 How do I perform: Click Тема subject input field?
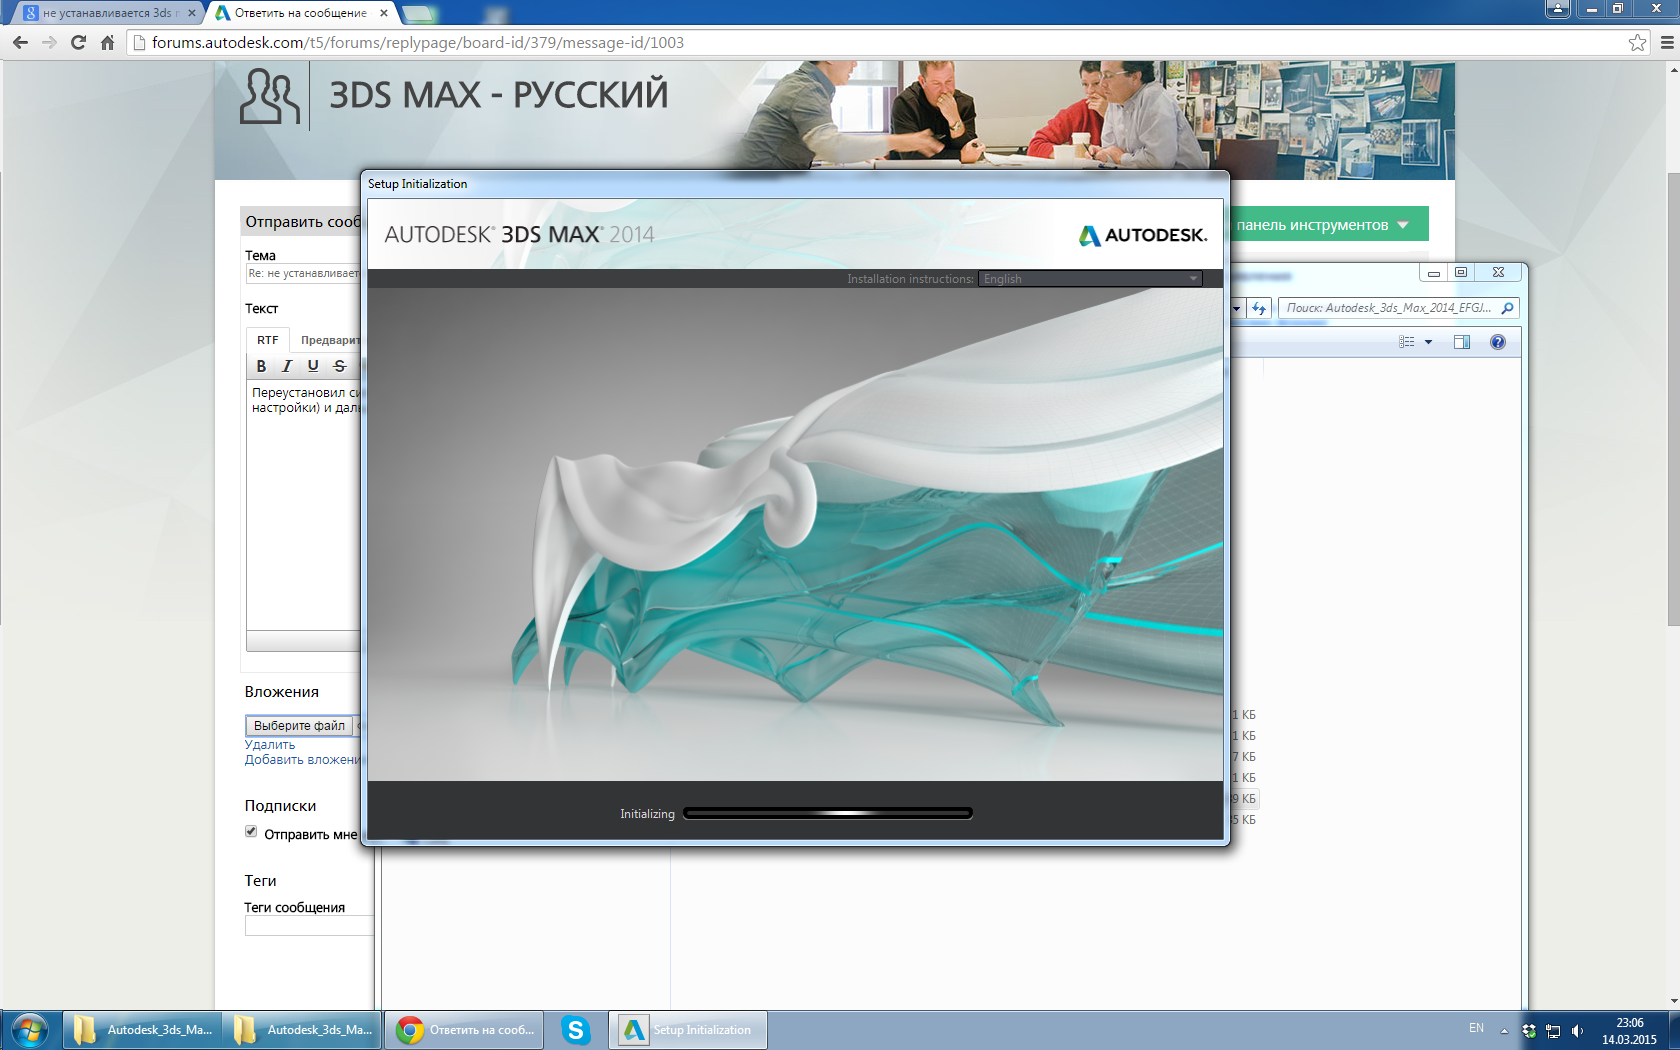coord(304,273)
